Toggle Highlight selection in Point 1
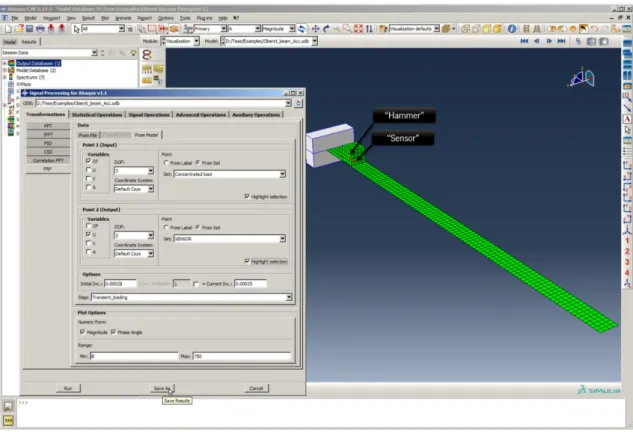The width and height of the screenshot is (633, 432). click(247, 196)
